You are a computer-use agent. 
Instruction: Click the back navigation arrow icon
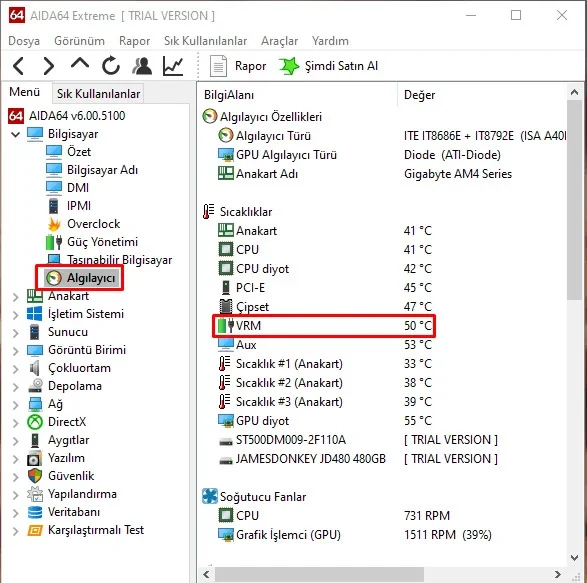[18, 66]
